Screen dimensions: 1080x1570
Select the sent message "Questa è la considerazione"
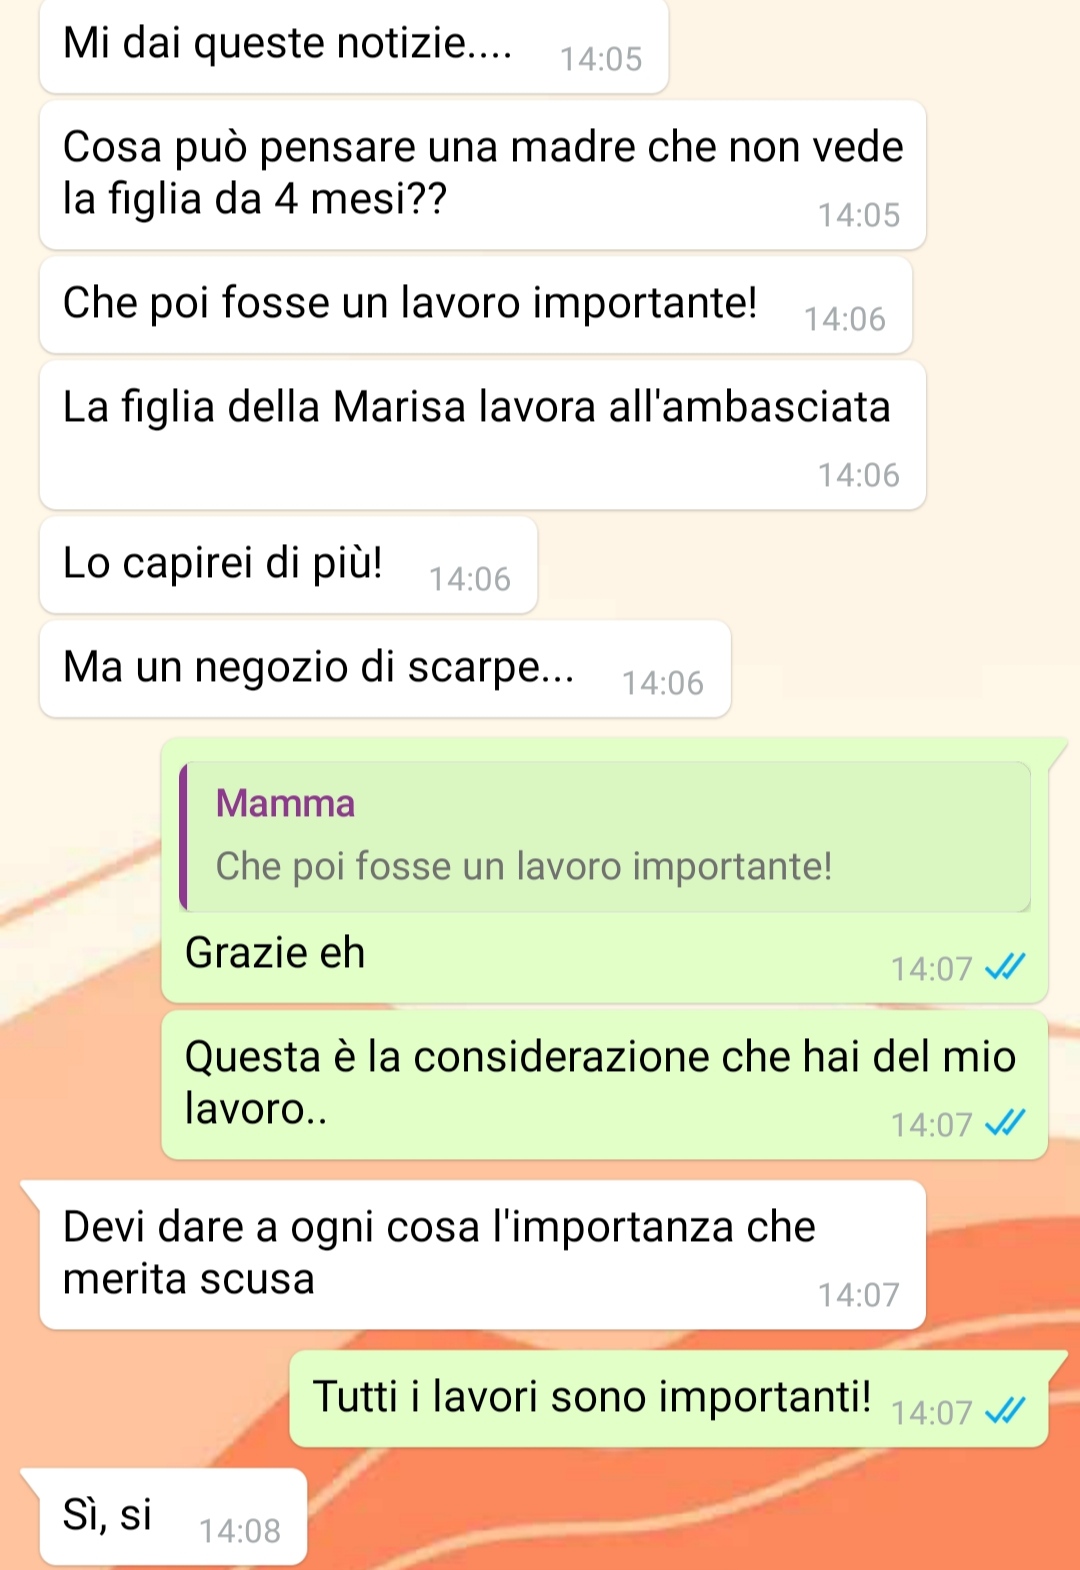pyautogui.click(x=605, y=1085)
